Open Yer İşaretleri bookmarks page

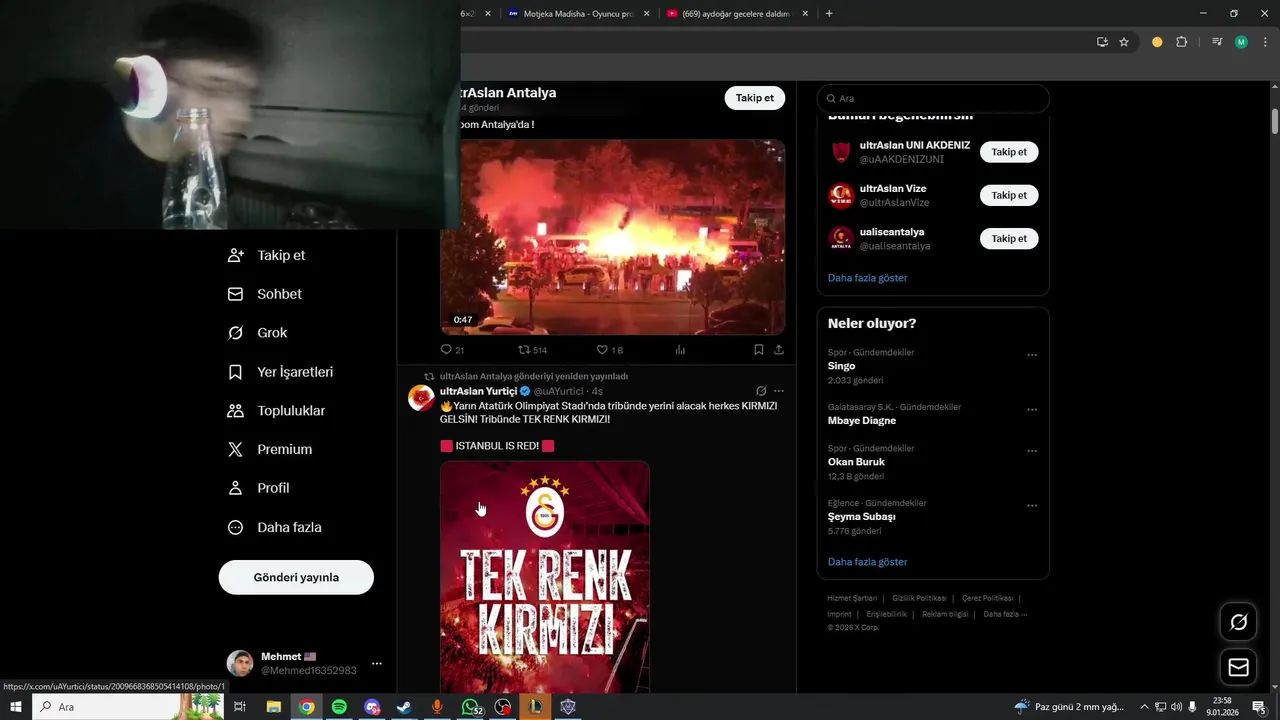click(x=281, y=372)
